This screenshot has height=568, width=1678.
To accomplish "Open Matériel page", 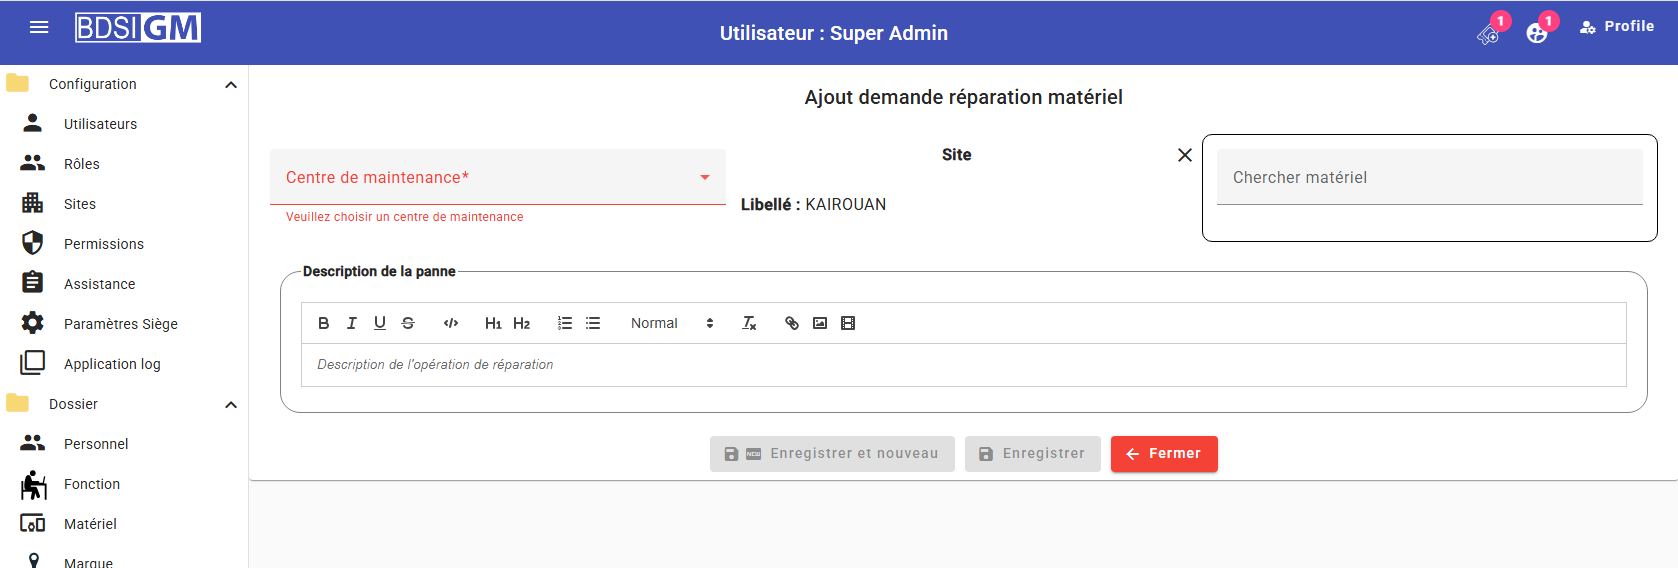I will click(90, 524).
